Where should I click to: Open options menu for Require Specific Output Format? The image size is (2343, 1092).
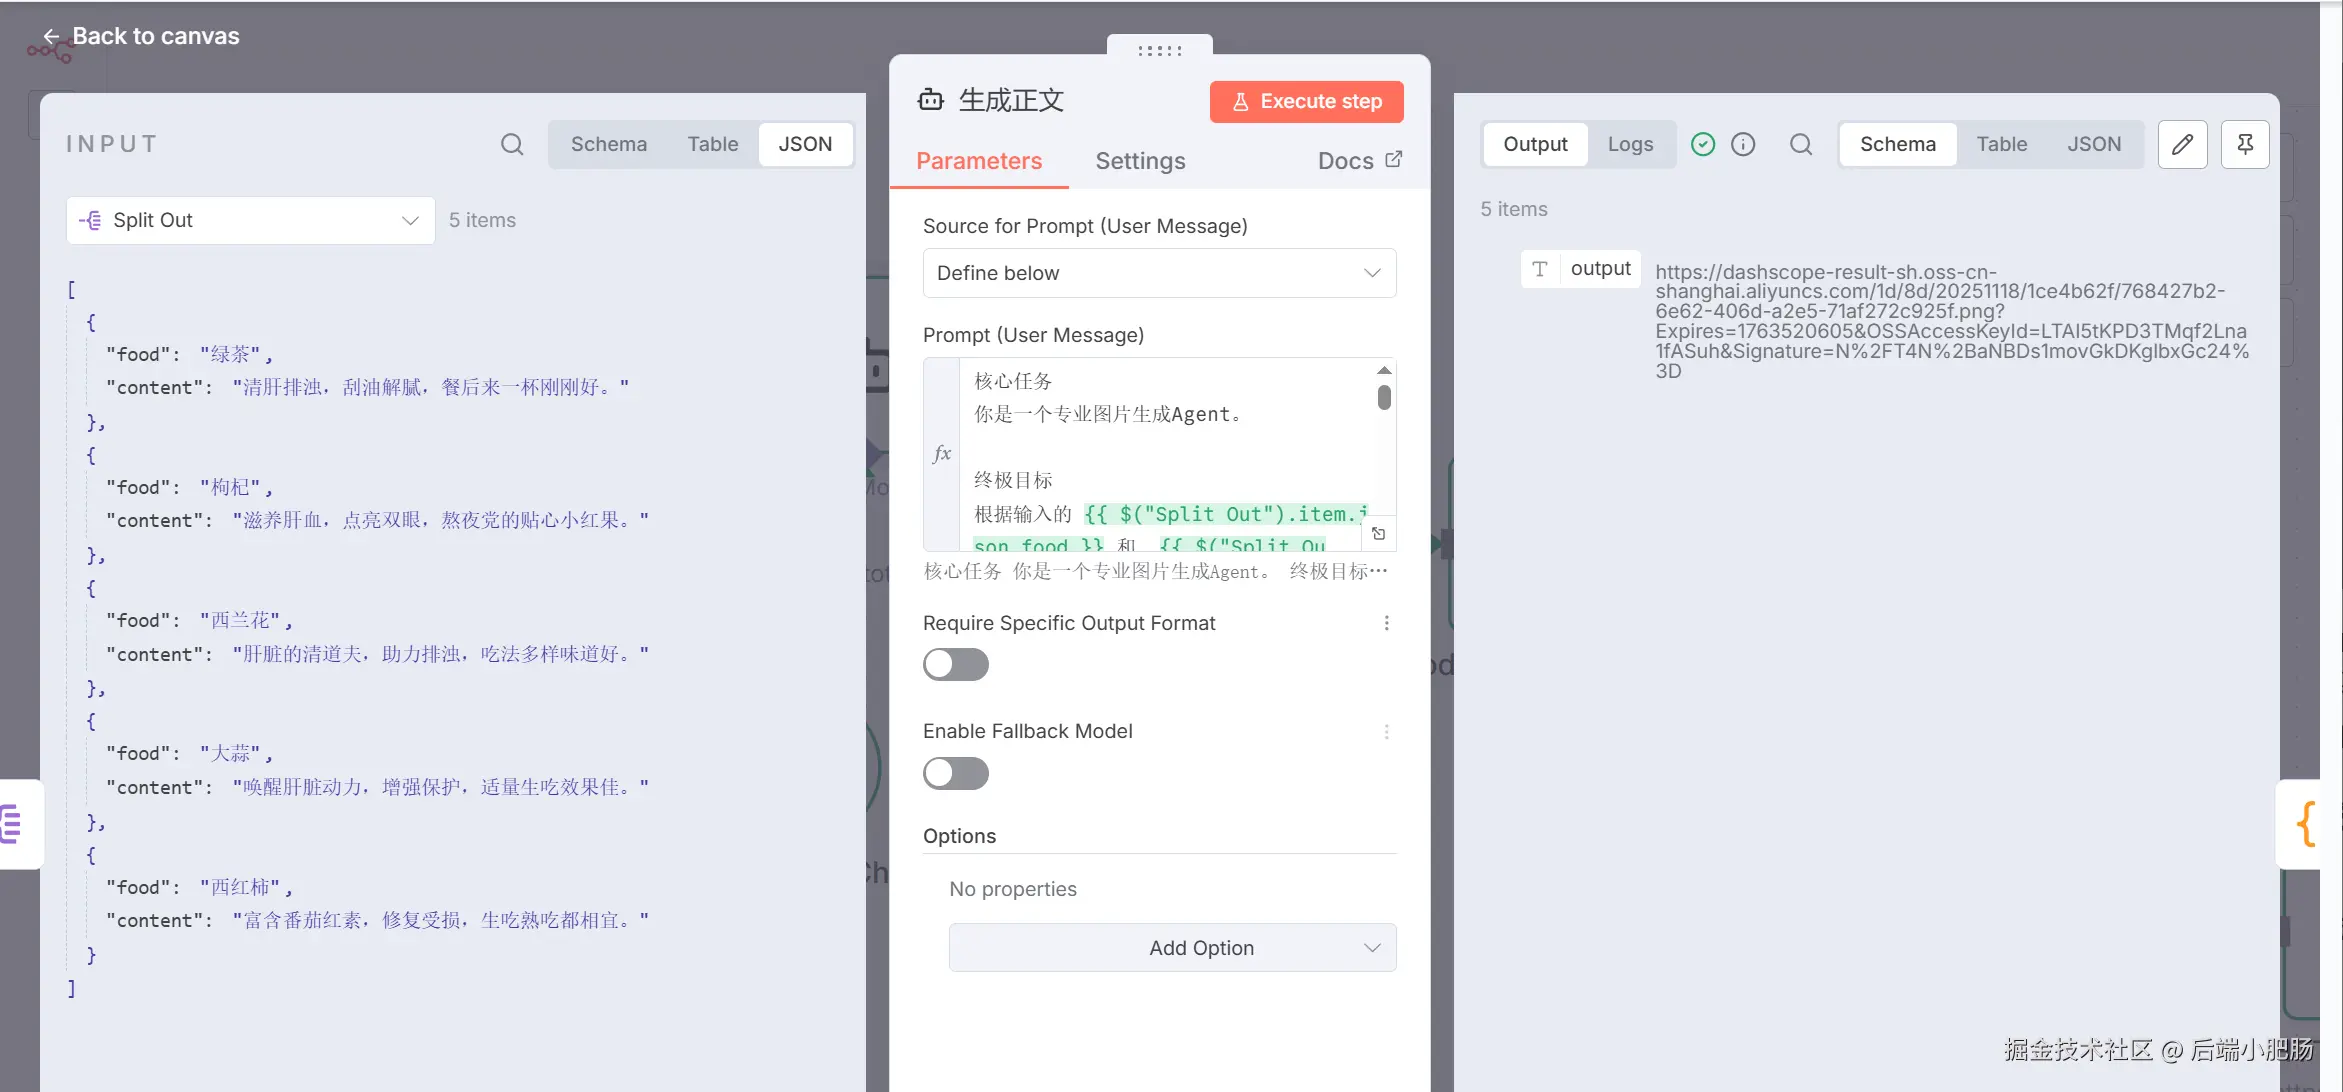pos(1386,623)
